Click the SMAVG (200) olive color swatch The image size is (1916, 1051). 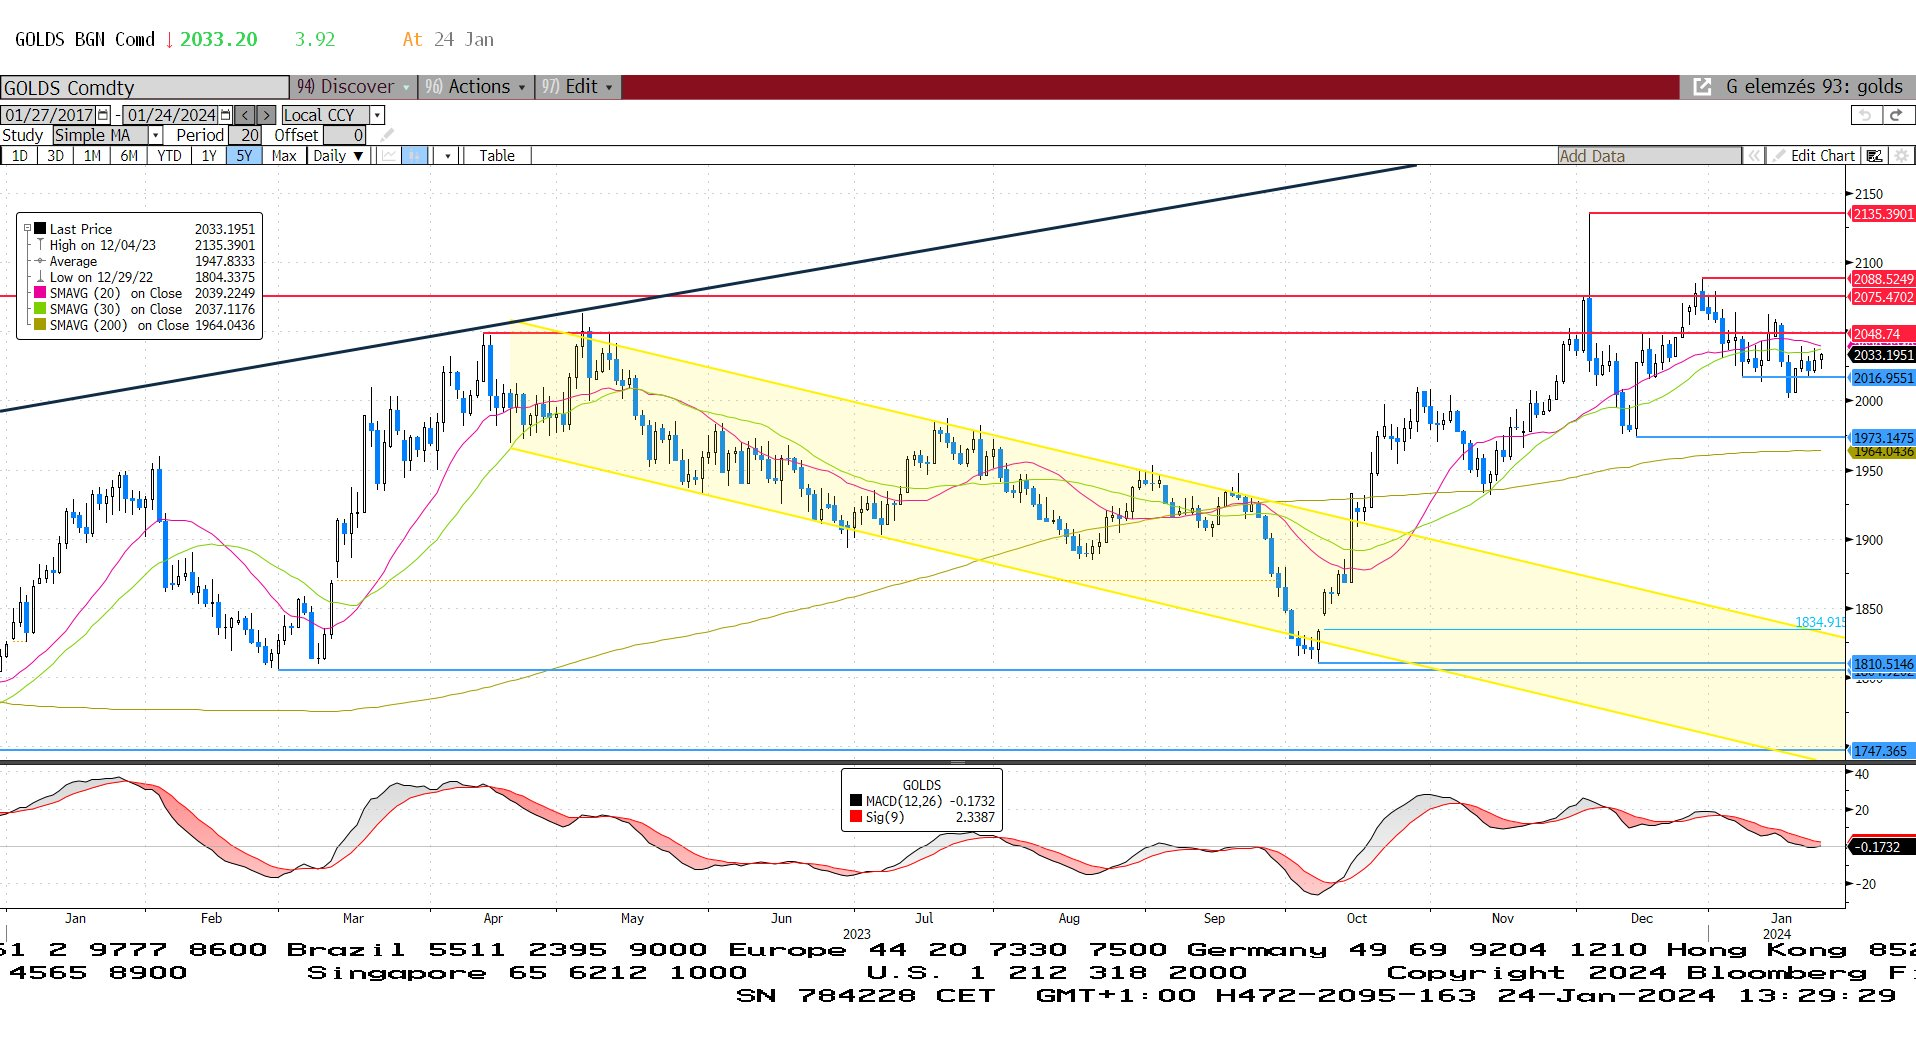[x=40, y=325]
